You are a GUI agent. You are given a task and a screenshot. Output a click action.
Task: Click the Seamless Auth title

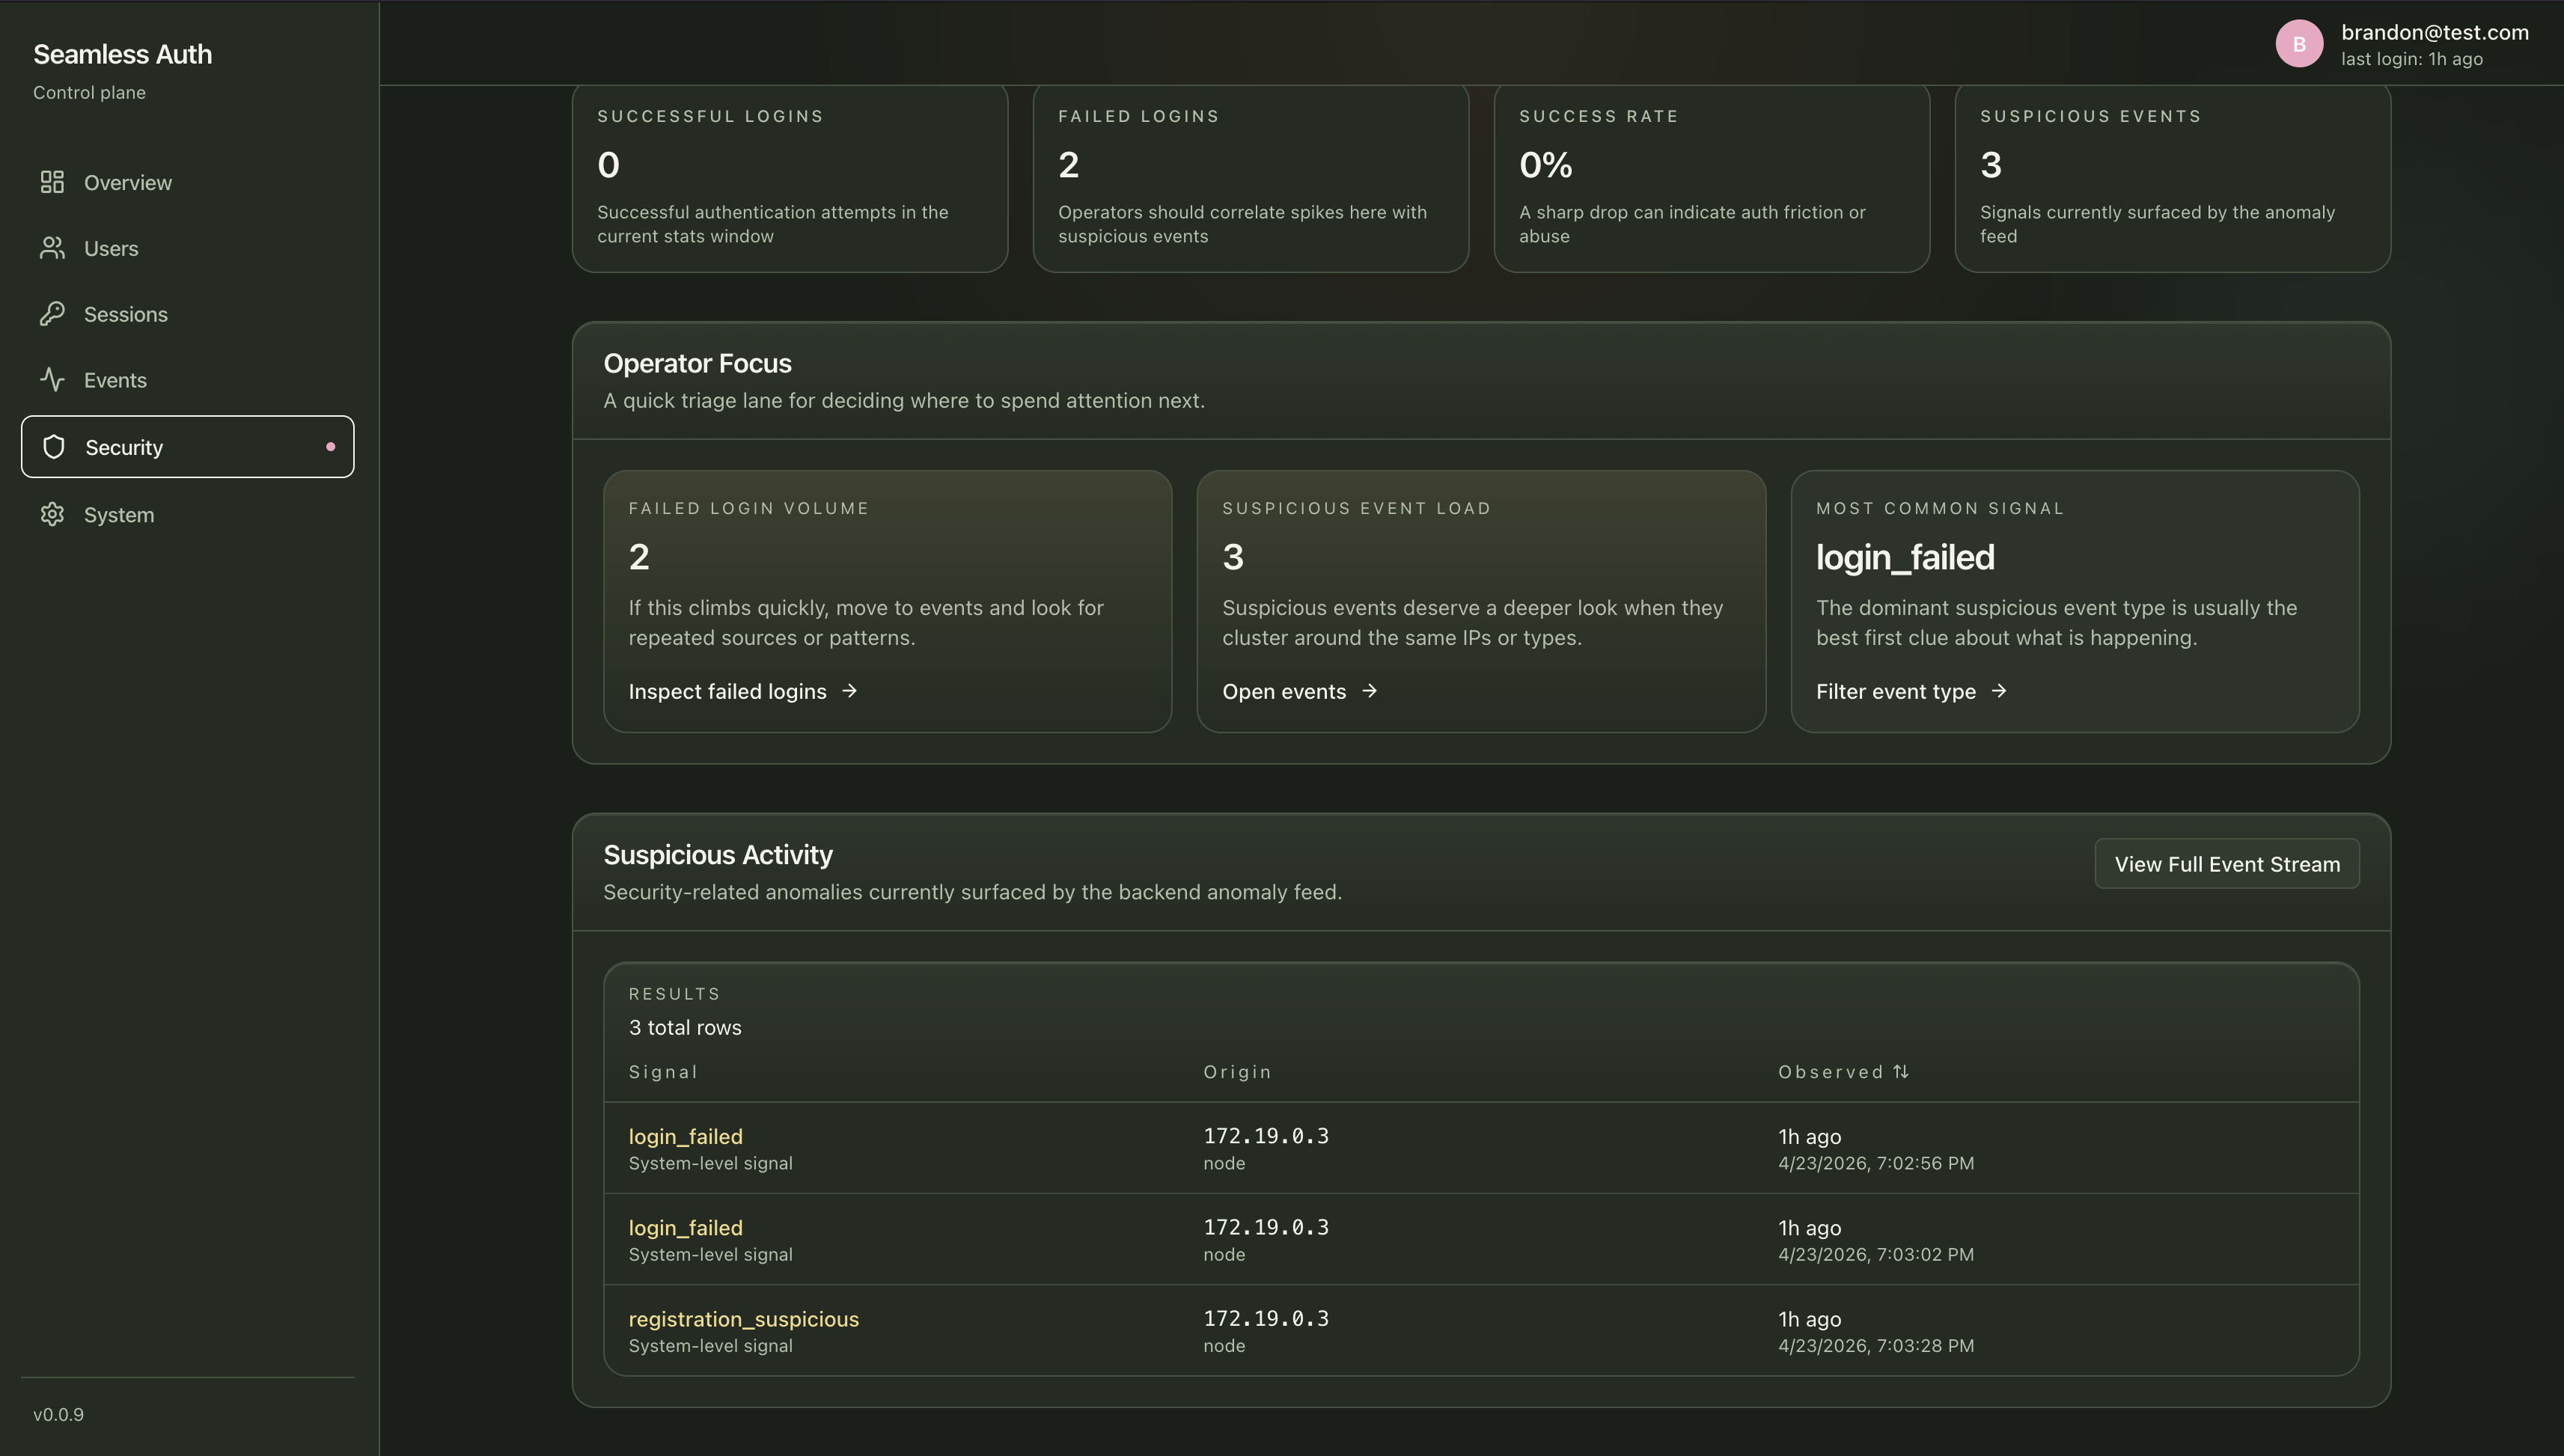tap(122, 54)
